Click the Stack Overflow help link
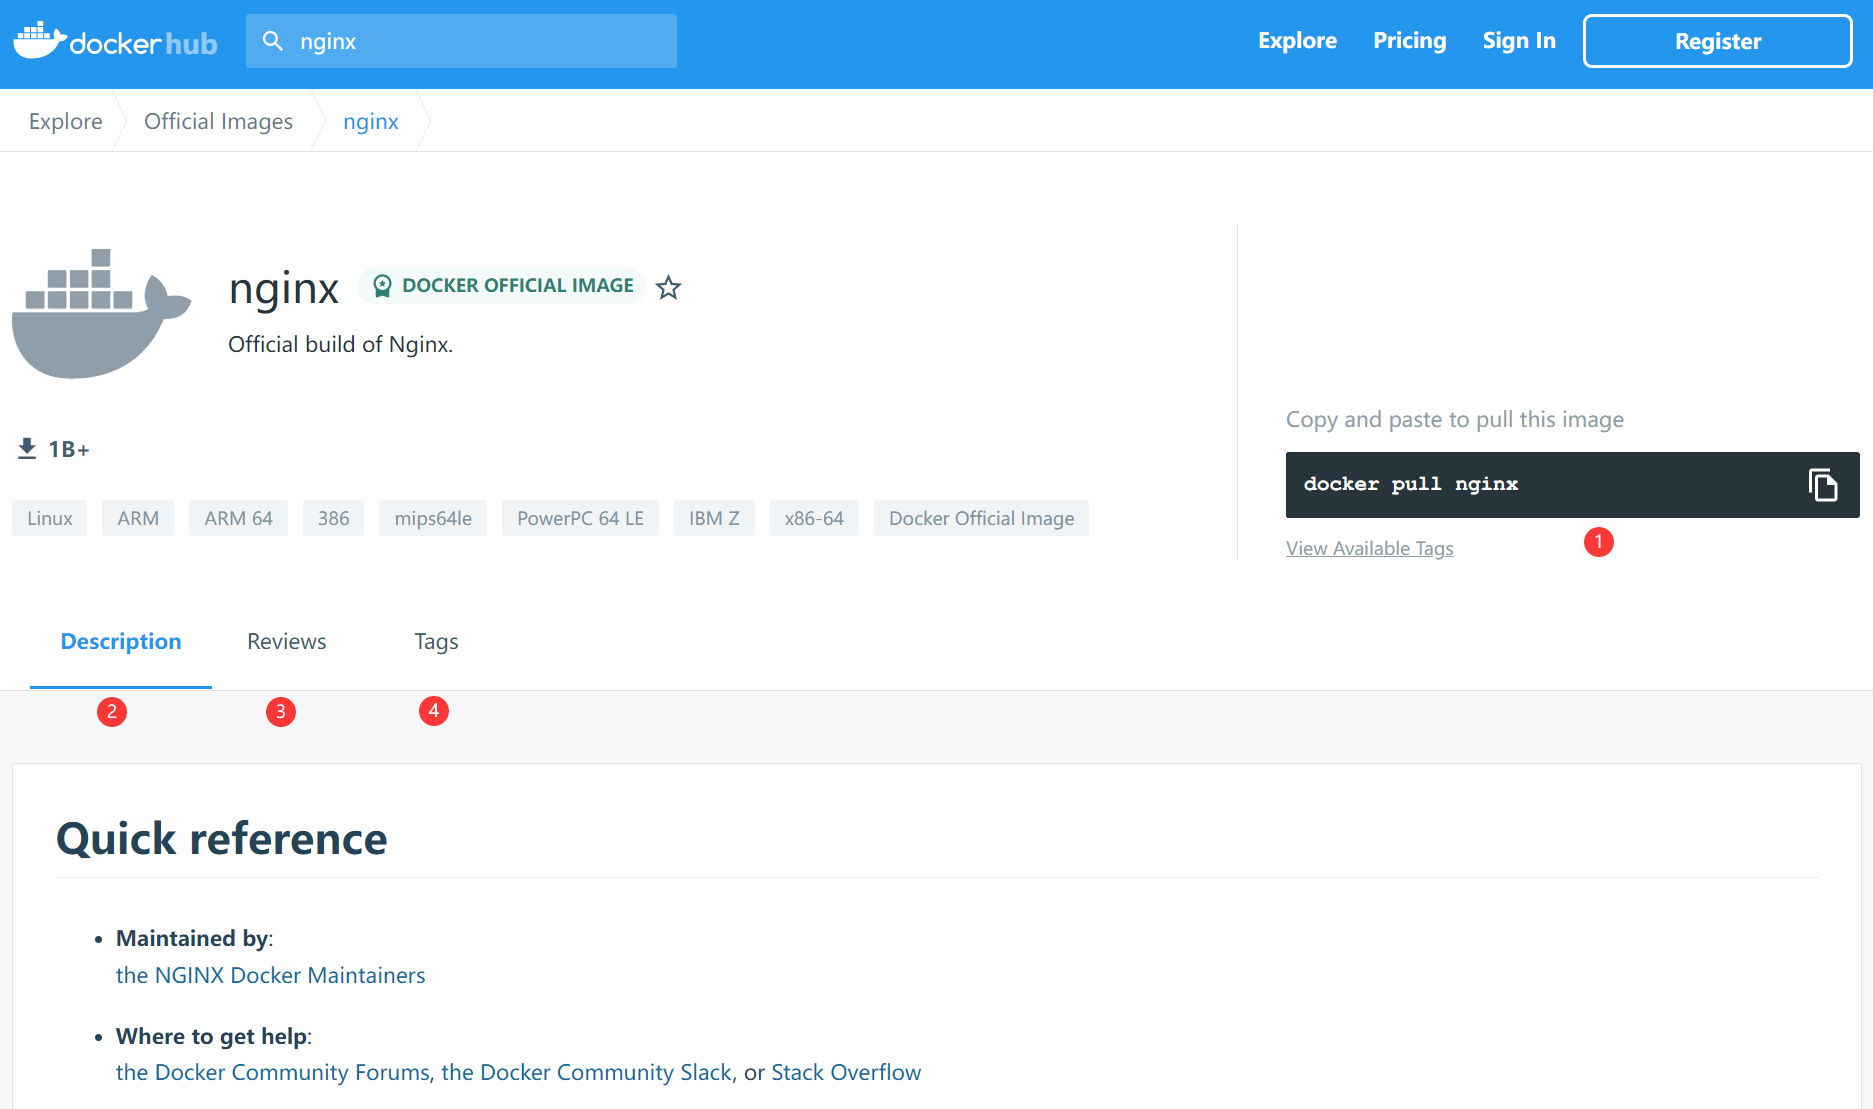1873x1109 pixels. click(x=845, y=1072)
